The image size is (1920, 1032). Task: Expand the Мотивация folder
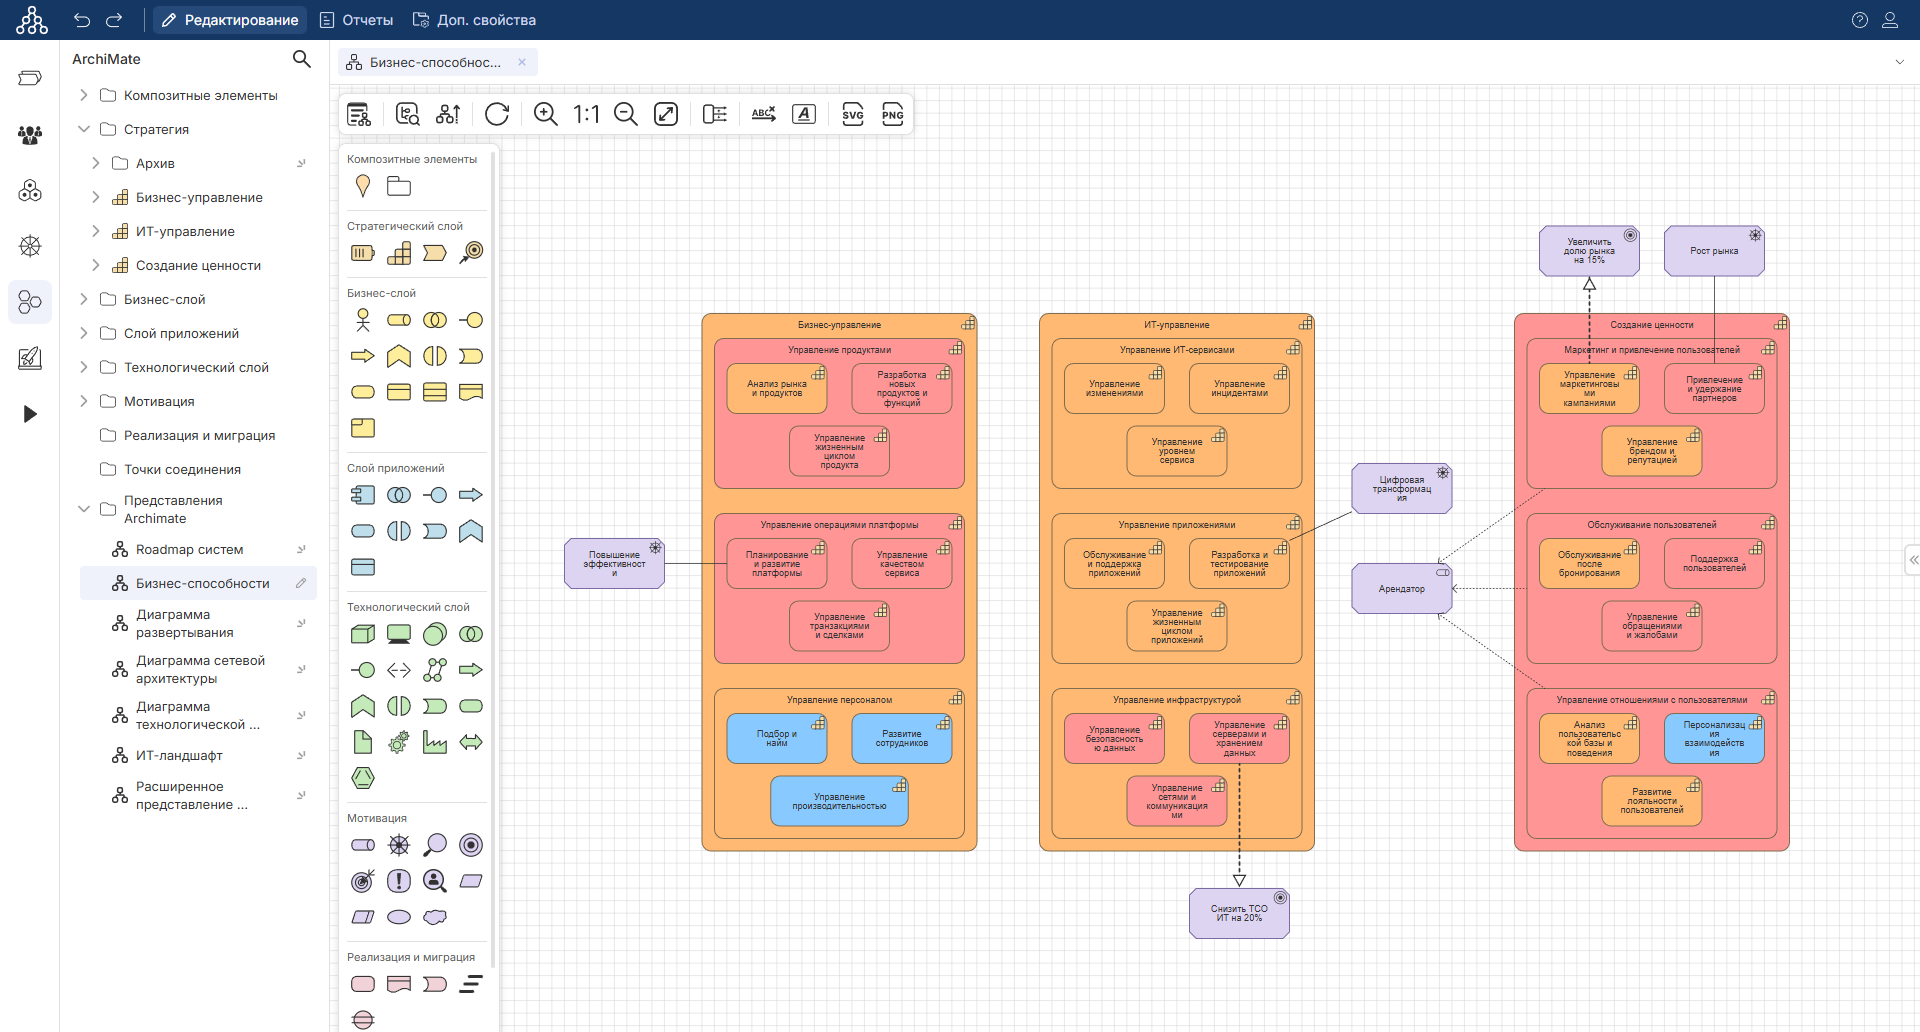click(84, 402)
